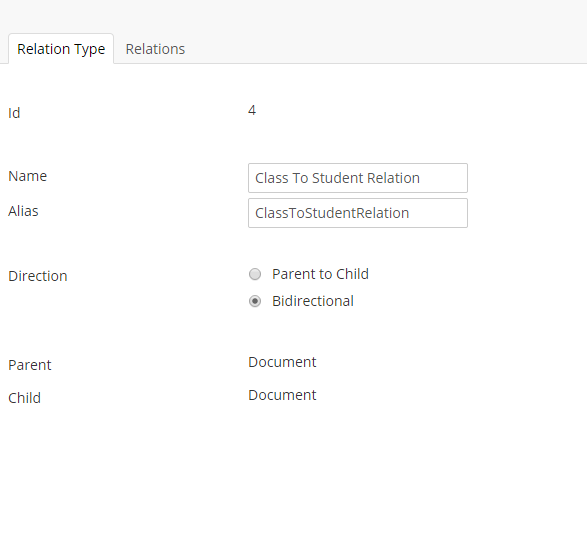Click the Id field label
Screen dimensions: 587x539
(x=14, y=113)
